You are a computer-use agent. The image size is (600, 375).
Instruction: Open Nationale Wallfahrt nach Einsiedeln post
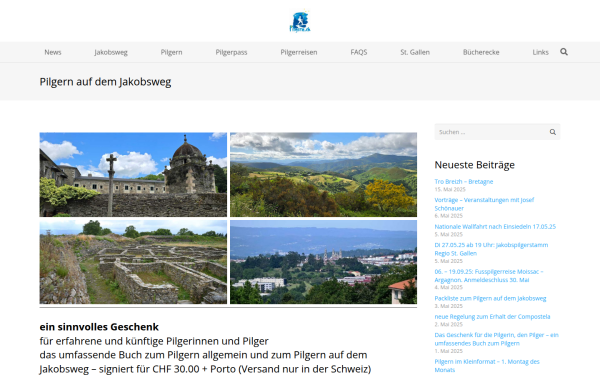[495, 227]
